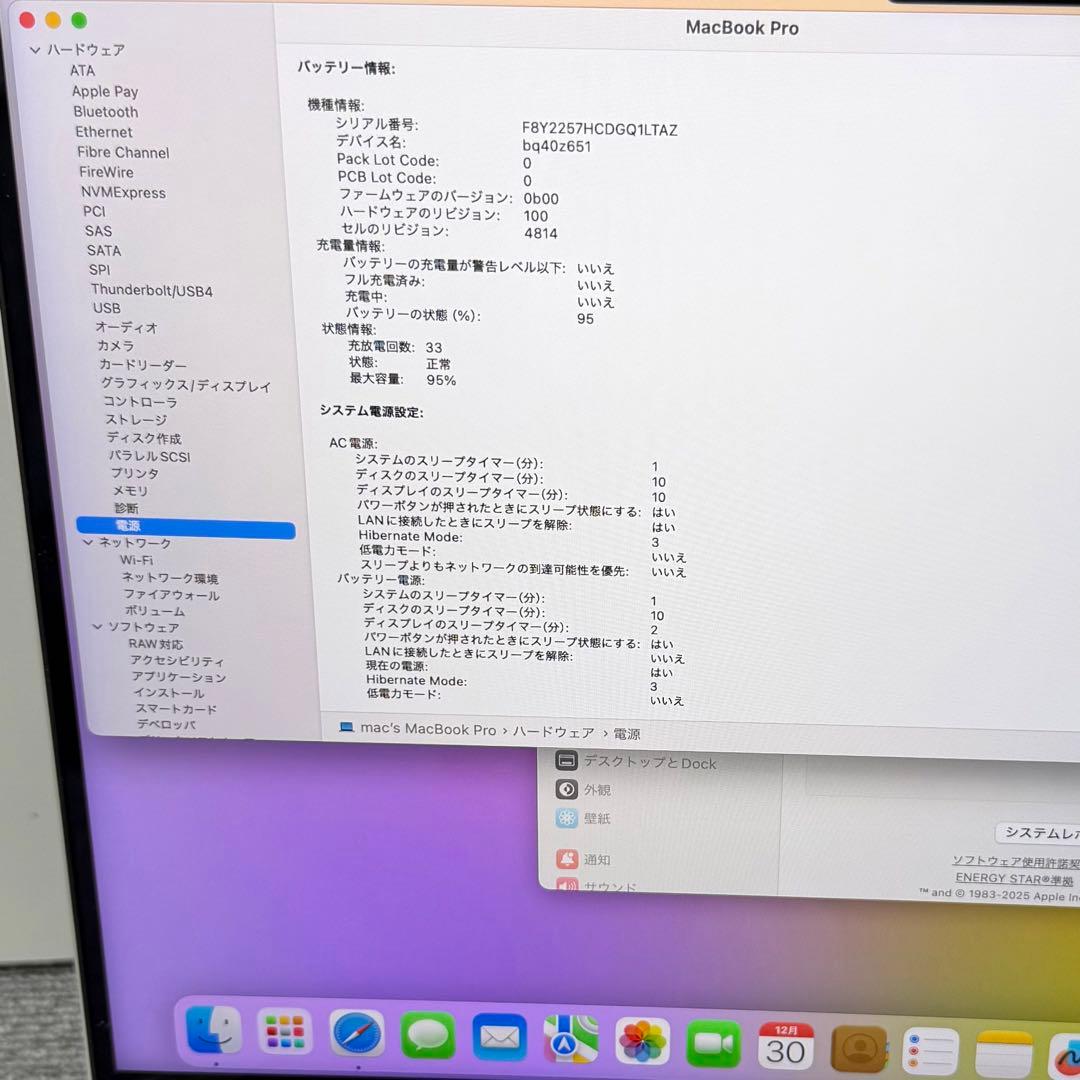Click デスクトップとDock icon in System Settings

click(x=566, y=760)
